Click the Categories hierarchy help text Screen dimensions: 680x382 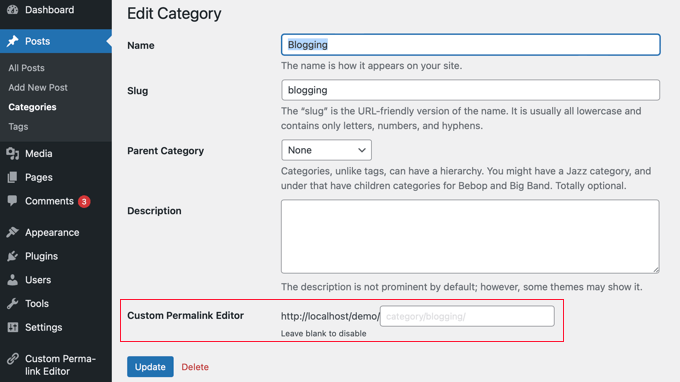[466, 178]
